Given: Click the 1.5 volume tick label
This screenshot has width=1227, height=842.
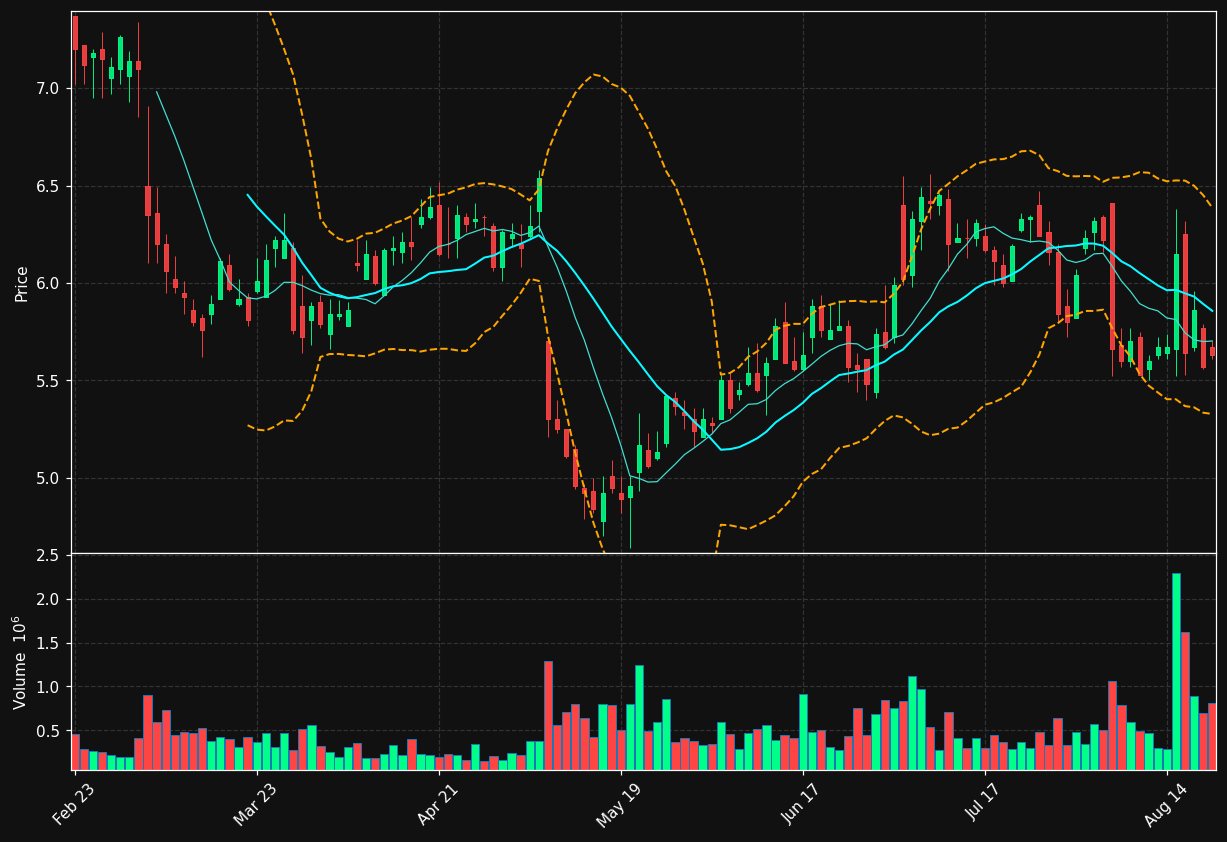Looking at the screenshot, I should (49, 644).
